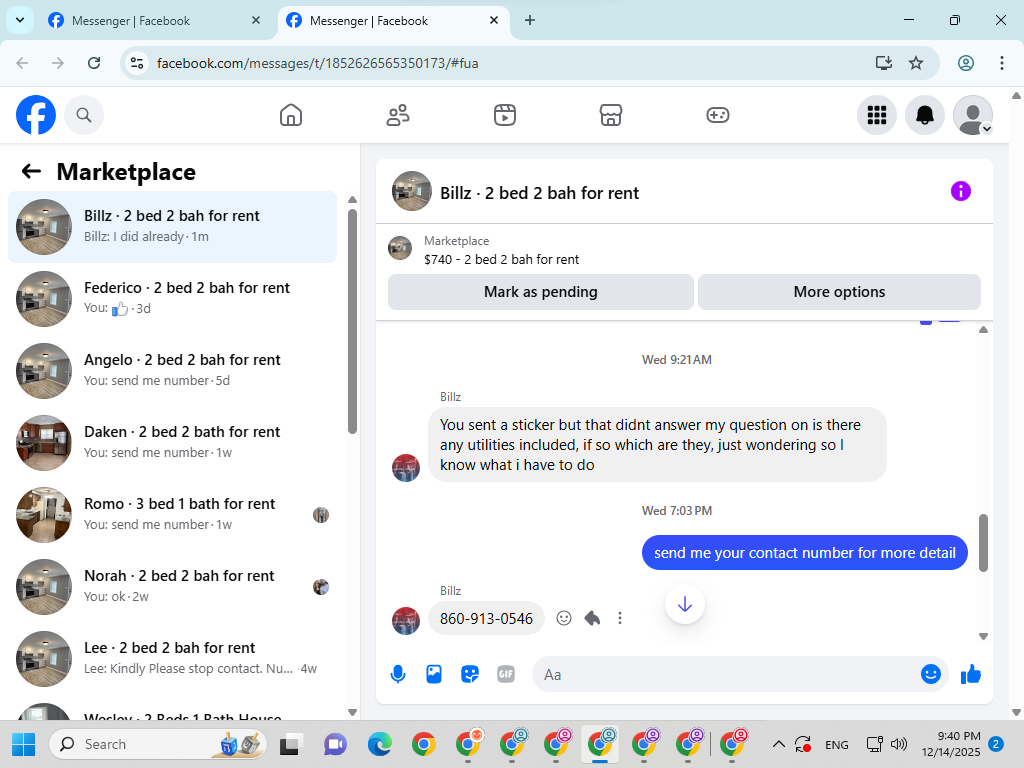The height and width of the screenshot is (768, 1024).
Task: Attach a photo using image icon
Action: click(434, 674)
